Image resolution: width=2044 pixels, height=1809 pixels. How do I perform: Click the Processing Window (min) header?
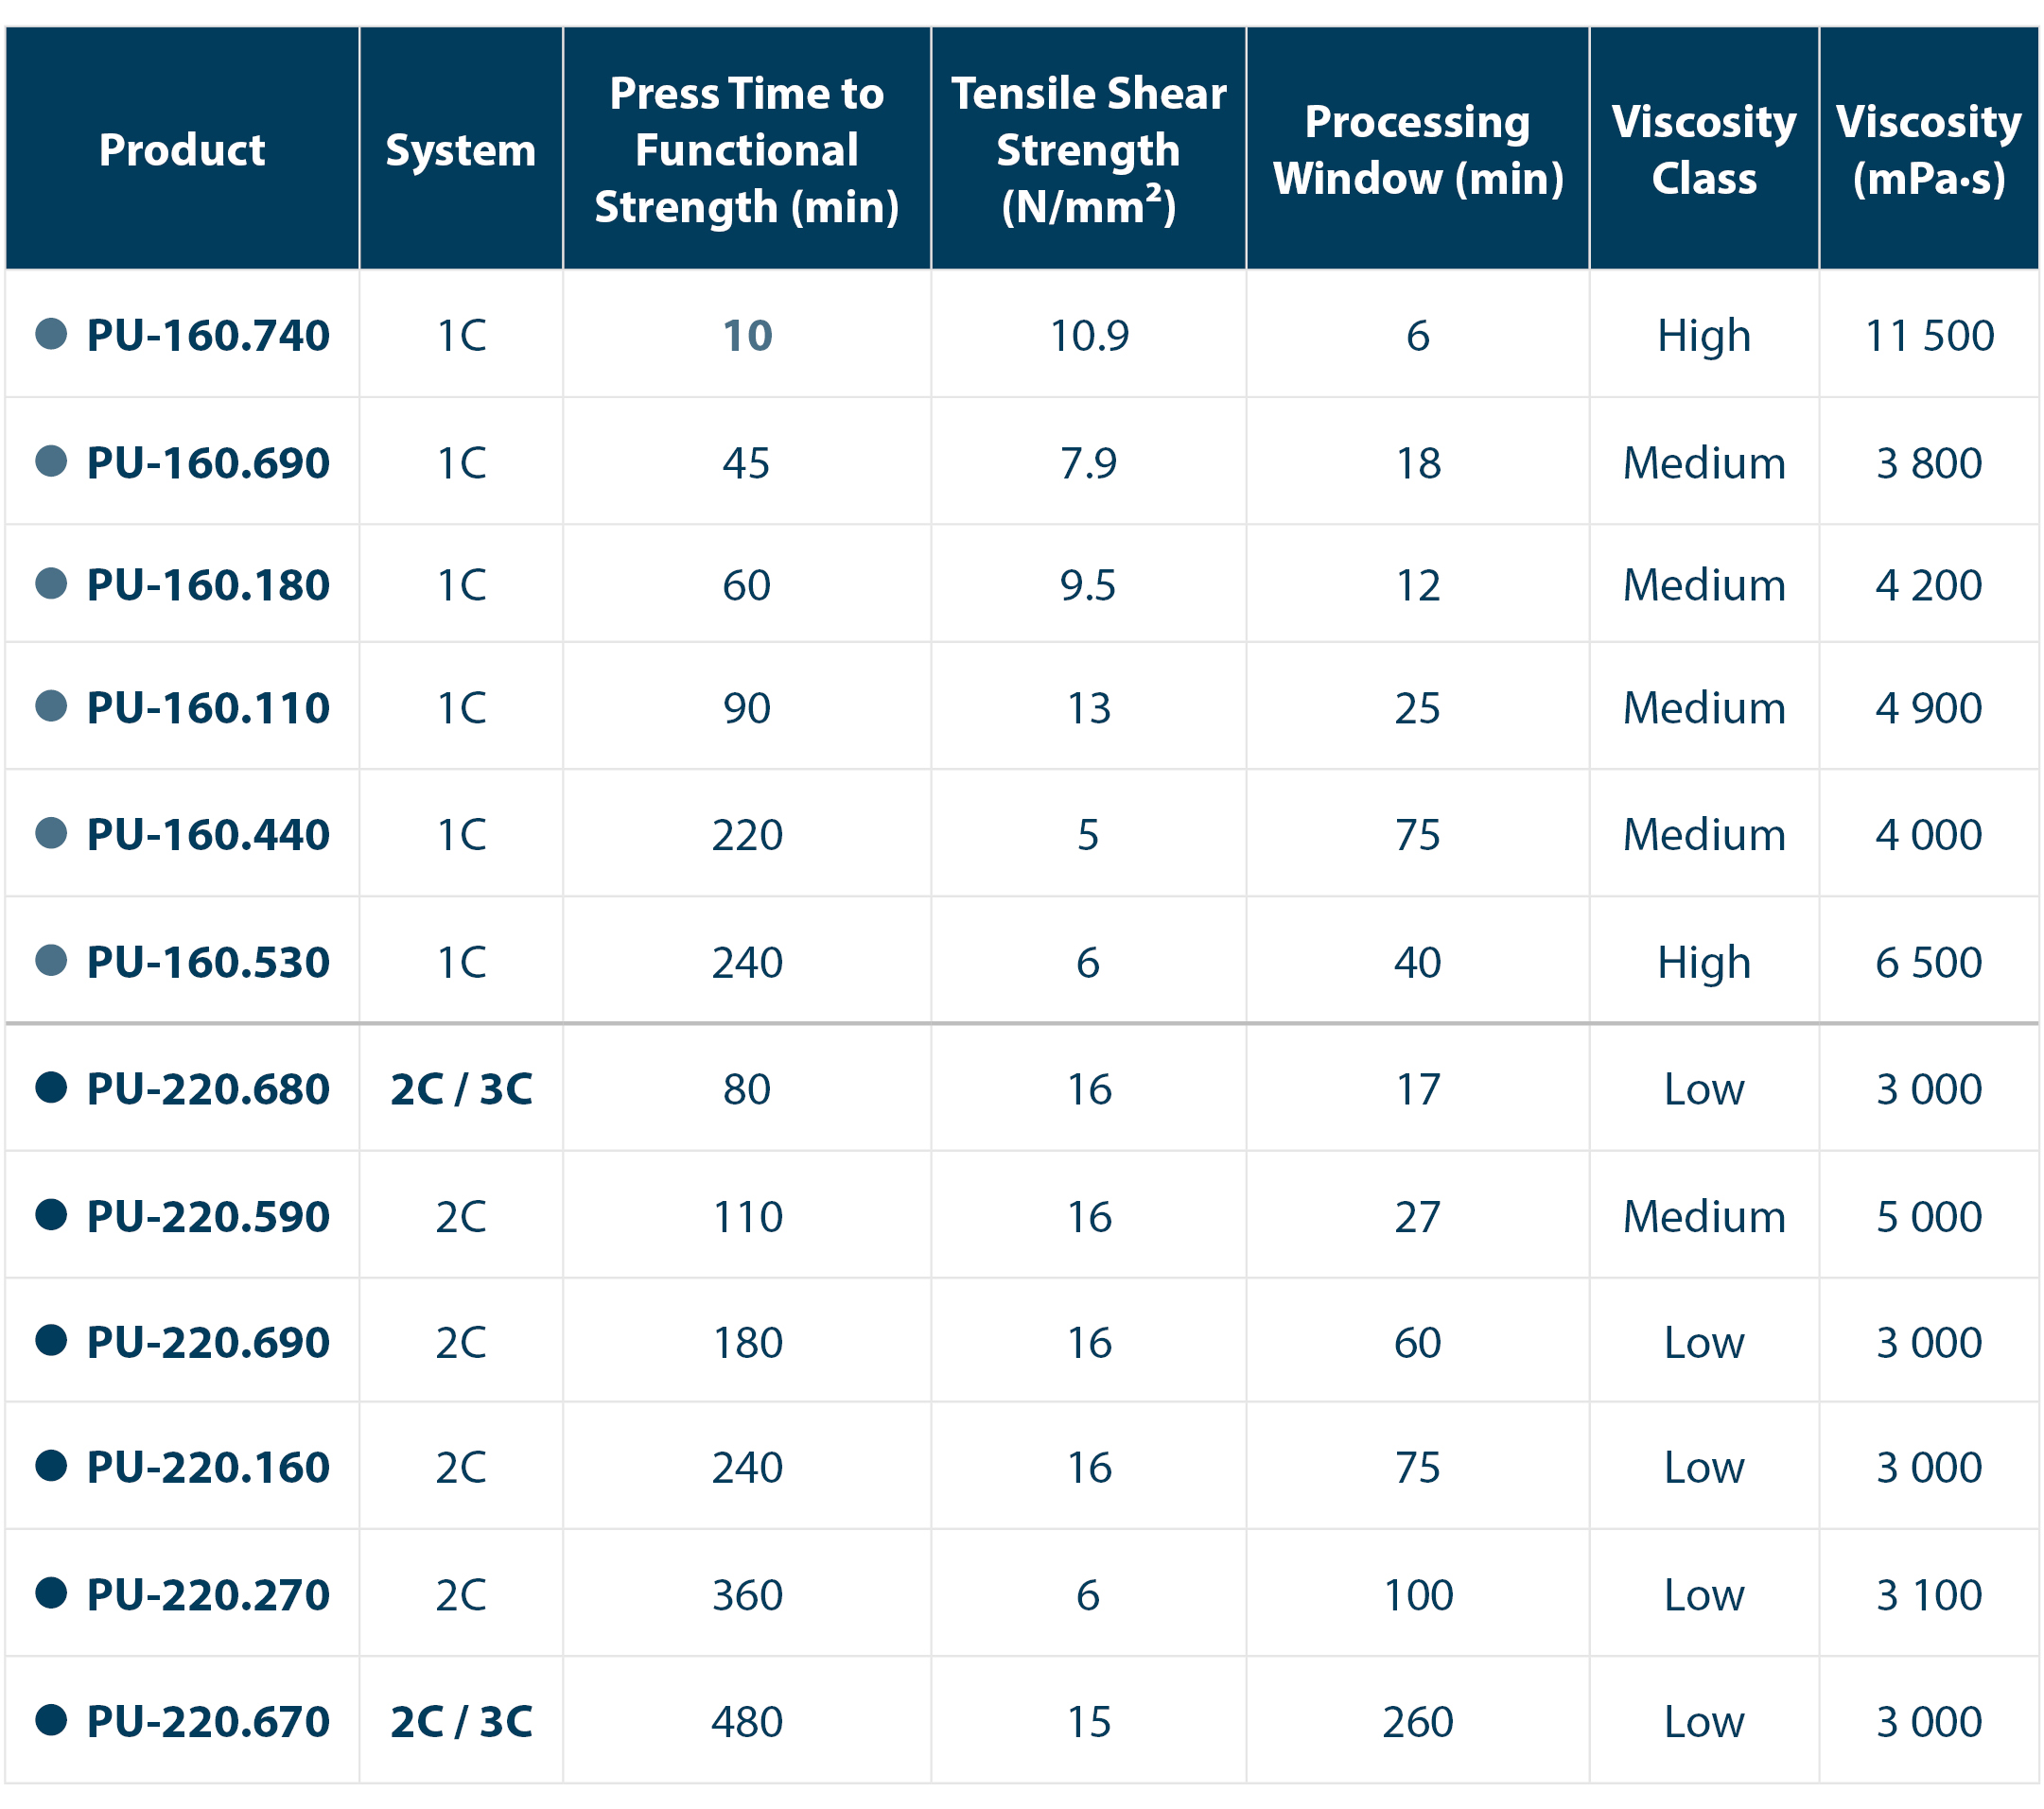click(1418, 150)
